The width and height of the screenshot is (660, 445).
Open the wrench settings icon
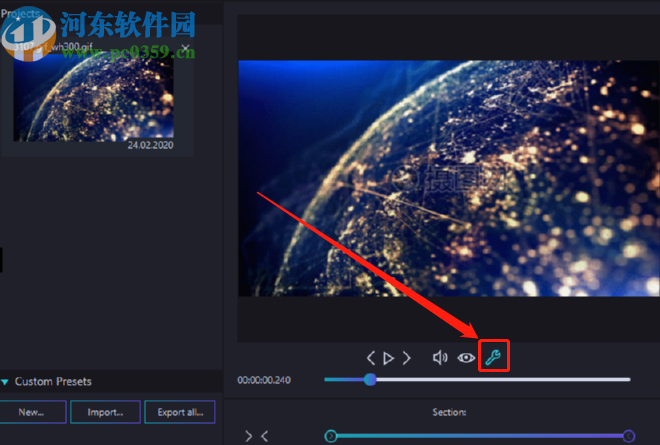[493, 357]
